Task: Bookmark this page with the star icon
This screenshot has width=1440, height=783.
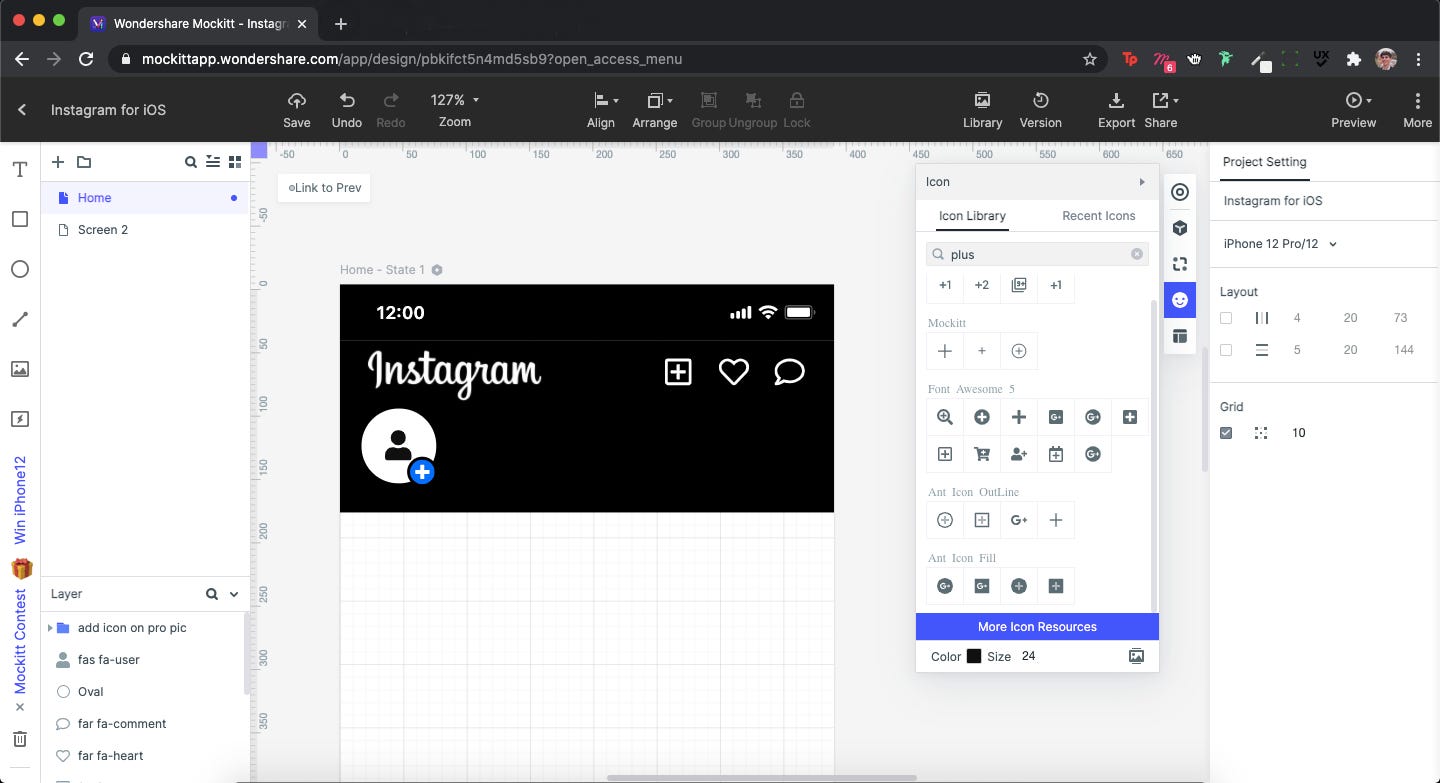Action: tap(1090, 59)
